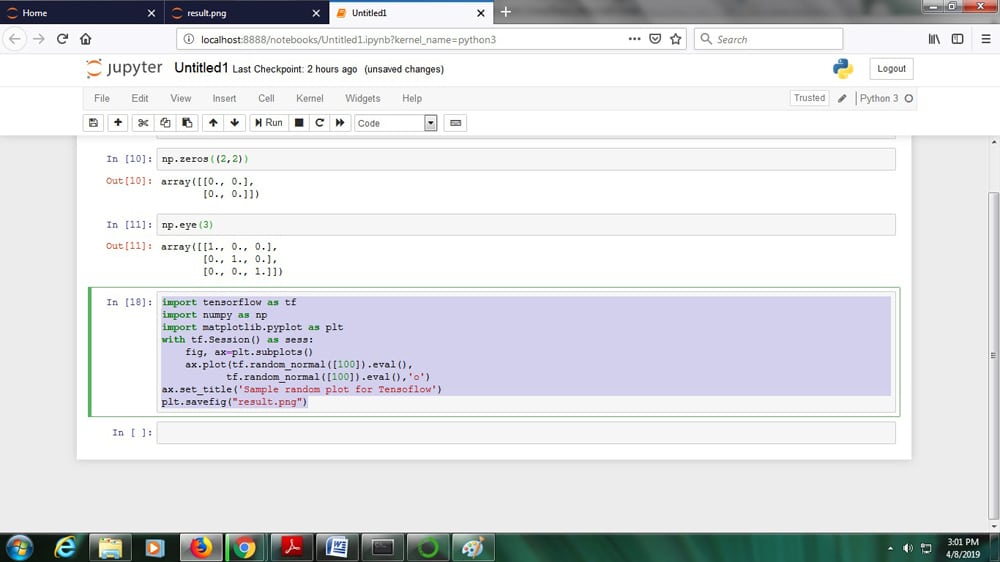This screenshot has height=562, width=1000.
Task: Cut selected cell using scissors icon
Action: 143,123
